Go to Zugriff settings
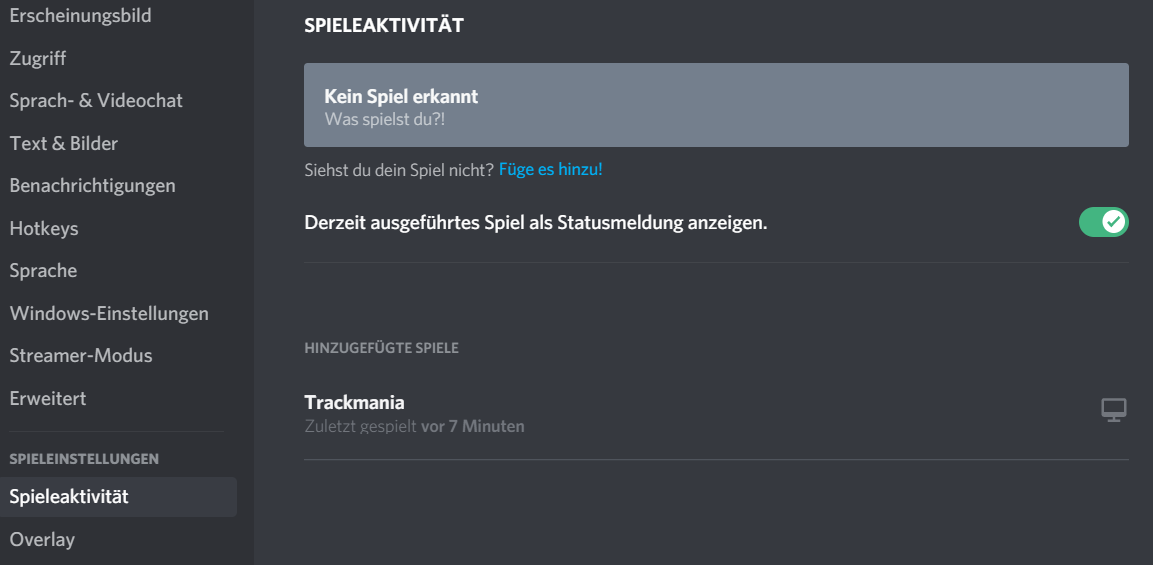 click(x=38, y=59)
